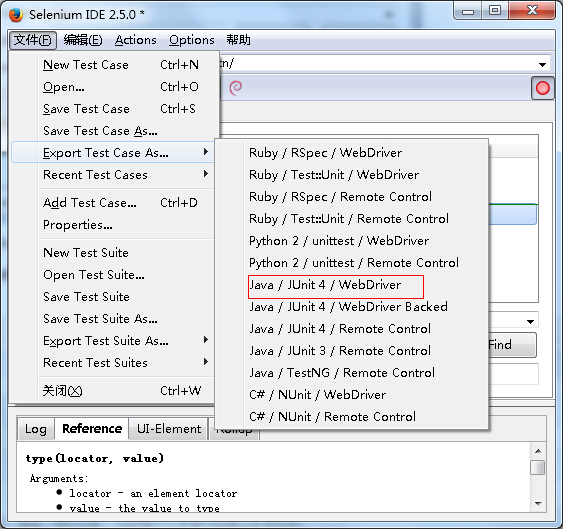Expand Export Test Case As... submenu
563x529 pixels.
113,153
